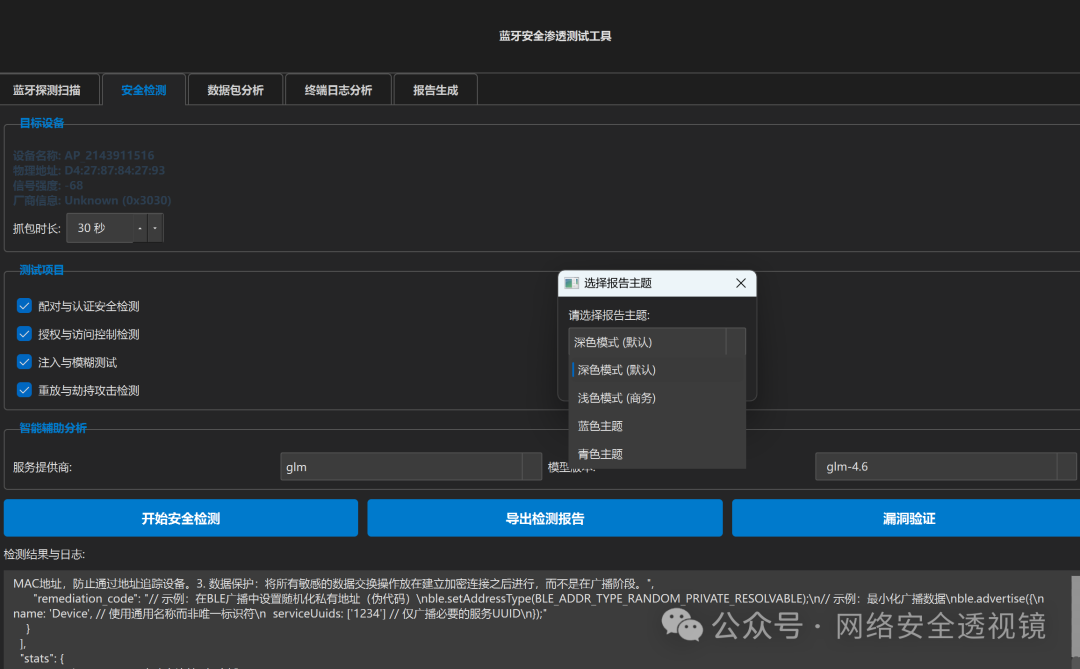Image resolution: width=1080 pixels, height=669 pixels.
Task: Select 青色主题 from the theme list
Action: [658, 454]
